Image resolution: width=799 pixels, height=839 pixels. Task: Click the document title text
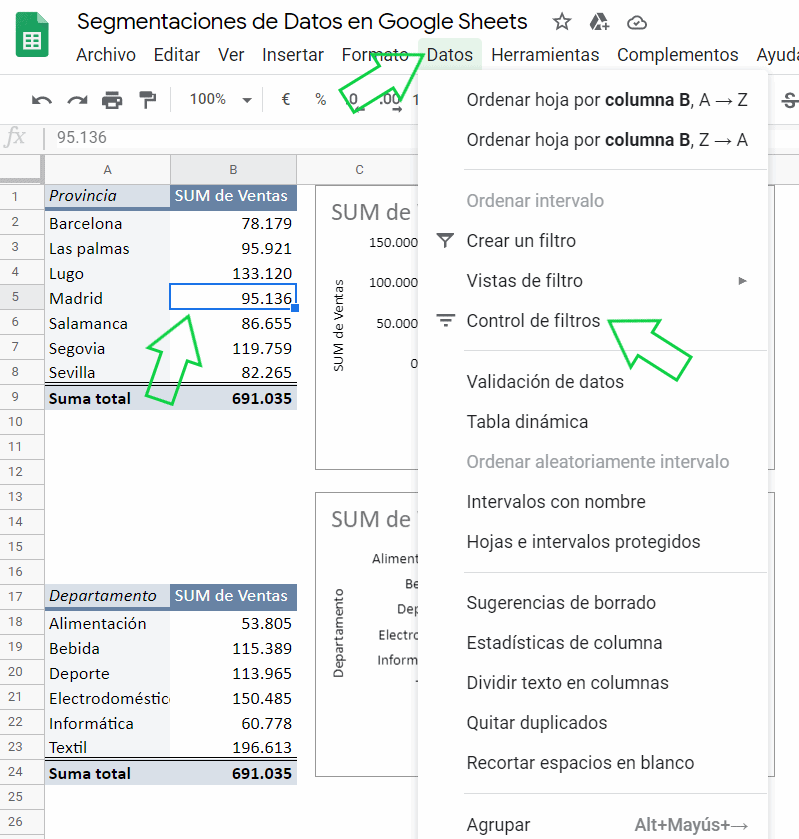click(x=302, y=21)
